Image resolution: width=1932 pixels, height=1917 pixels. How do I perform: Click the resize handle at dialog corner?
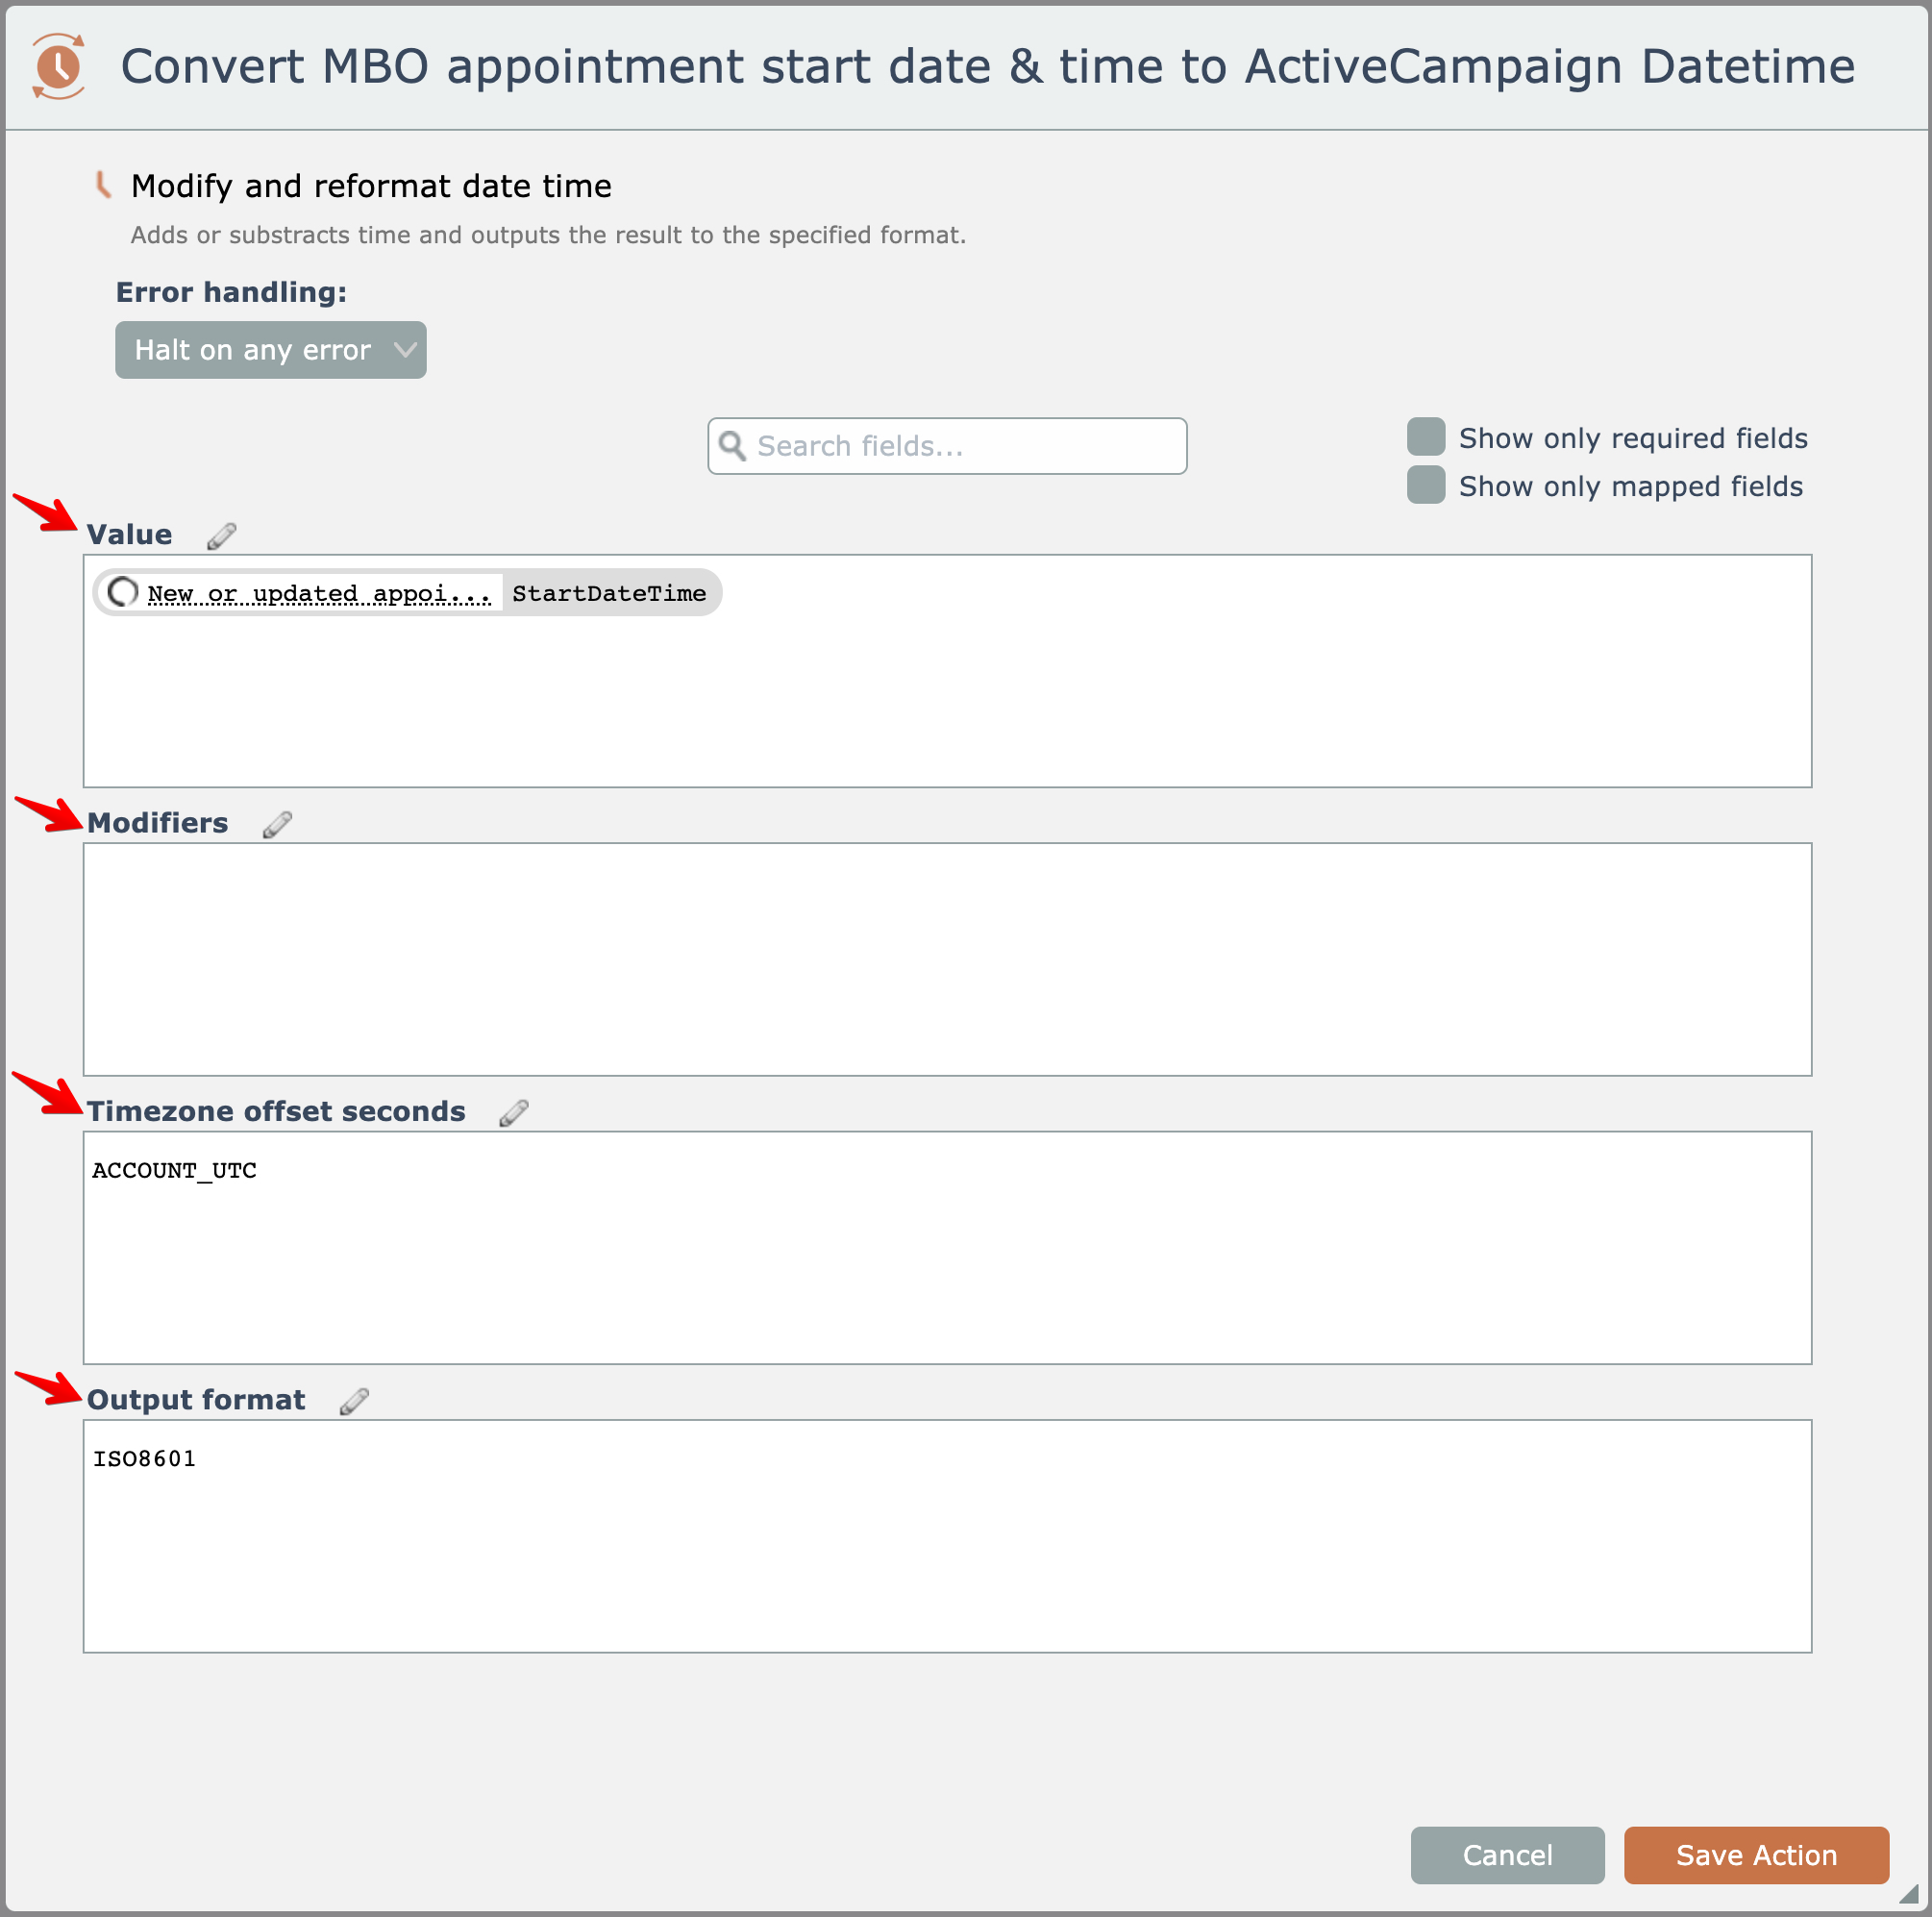click(1909, 1894)
